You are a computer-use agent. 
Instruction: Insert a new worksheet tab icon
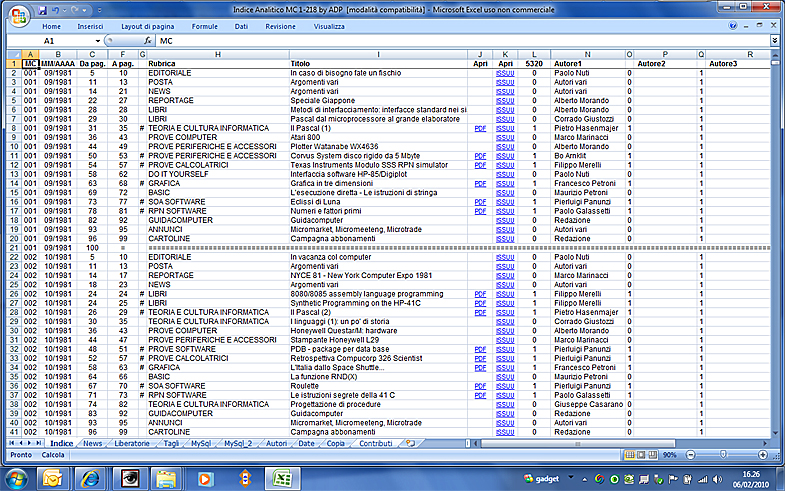click(411, 443)
